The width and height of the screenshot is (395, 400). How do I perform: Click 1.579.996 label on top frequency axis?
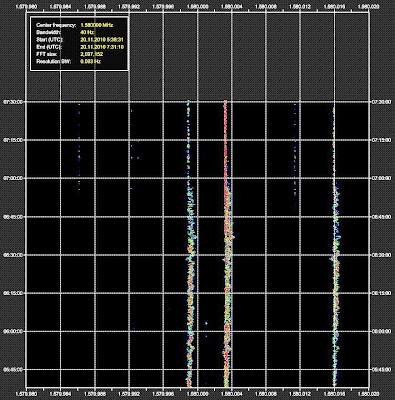163,6
